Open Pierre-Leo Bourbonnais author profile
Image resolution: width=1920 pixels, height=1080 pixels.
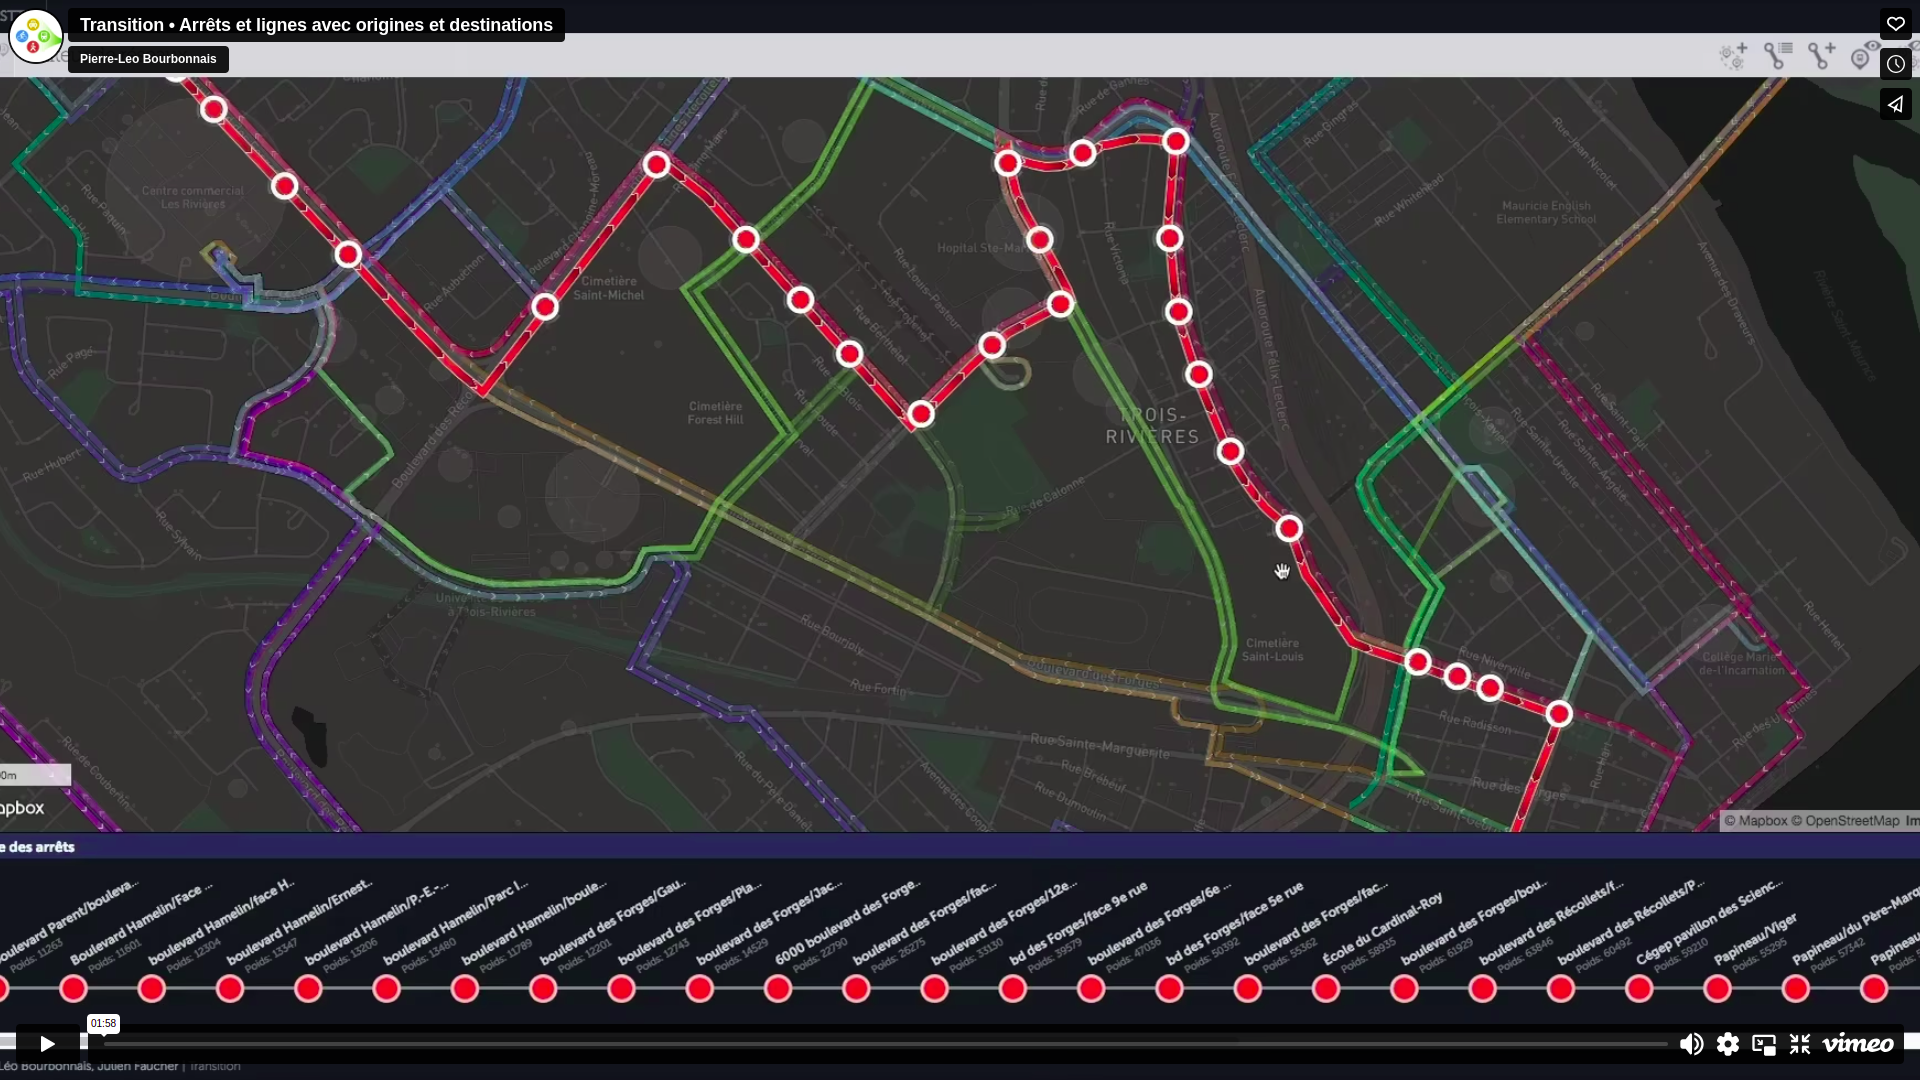(x=148, y=59)
